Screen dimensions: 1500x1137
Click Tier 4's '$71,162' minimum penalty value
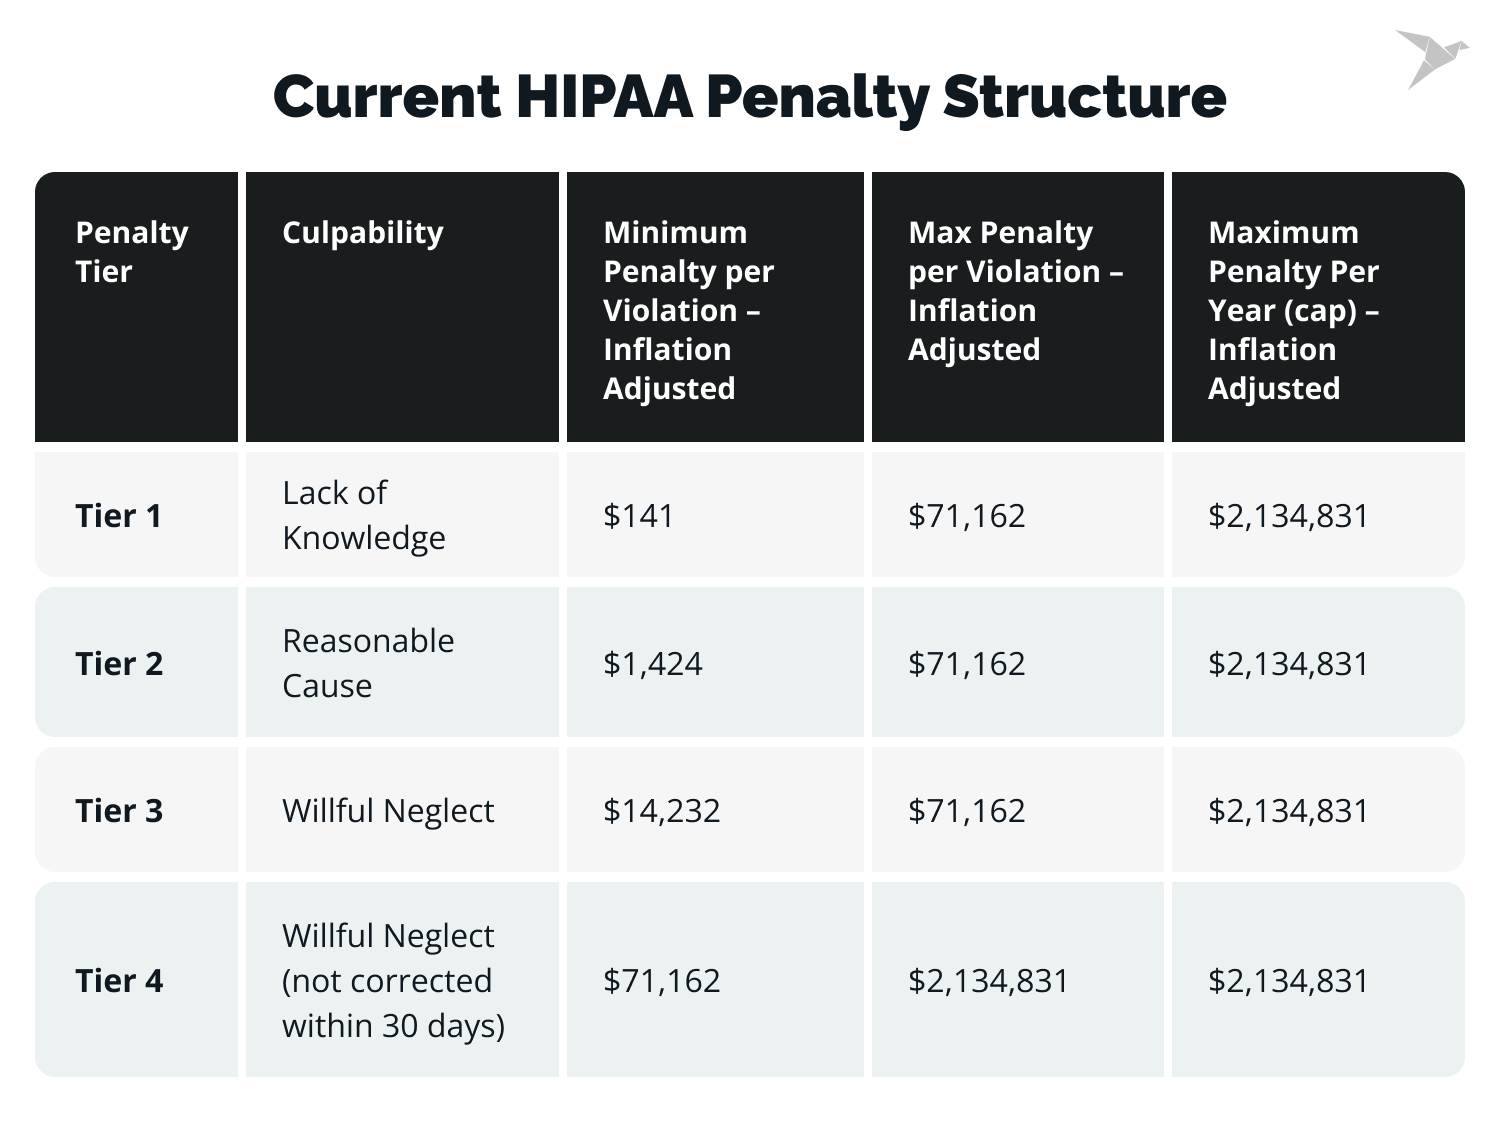[661, 980]
